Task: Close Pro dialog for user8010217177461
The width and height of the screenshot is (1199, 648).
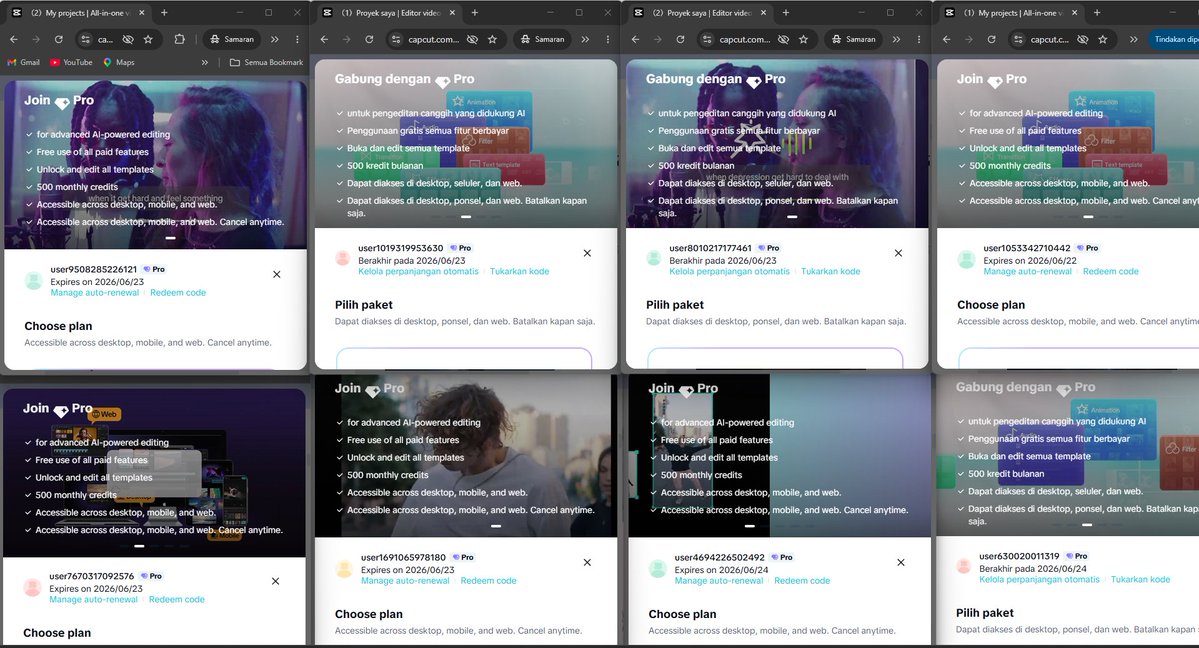Action: [x=898, y=253]
